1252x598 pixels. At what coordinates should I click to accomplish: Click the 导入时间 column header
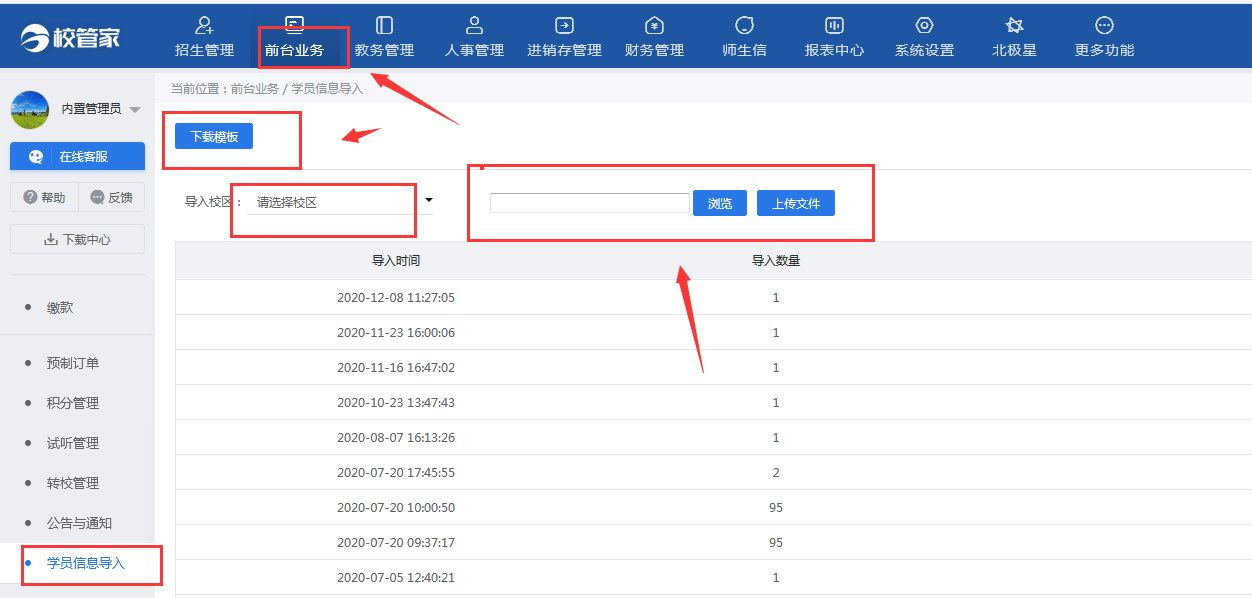pyautogui.click(x=396, y=260)
